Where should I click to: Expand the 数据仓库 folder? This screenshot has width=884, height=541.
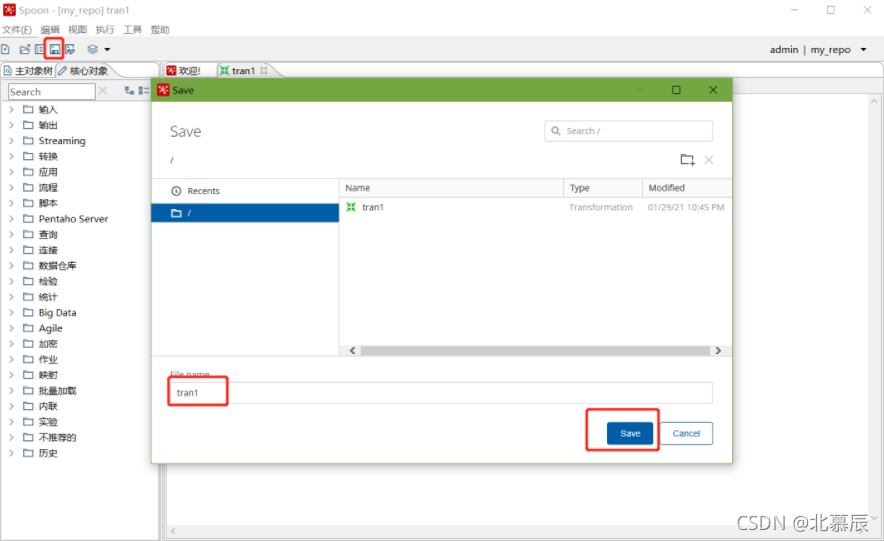coord(11,265)
